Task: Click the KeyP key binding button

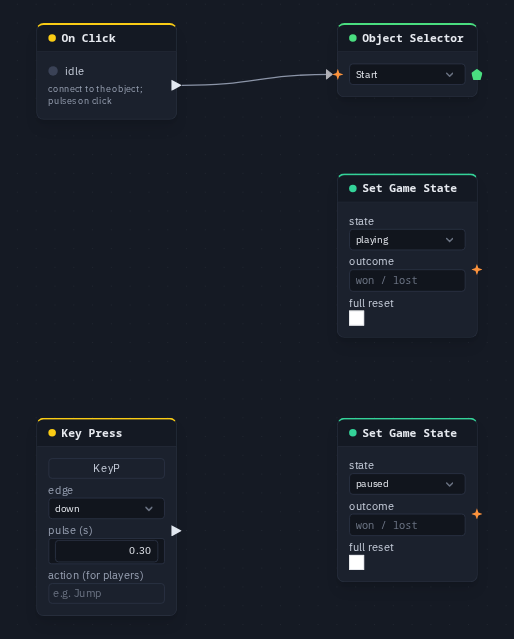Action: [x=106, y=468]
